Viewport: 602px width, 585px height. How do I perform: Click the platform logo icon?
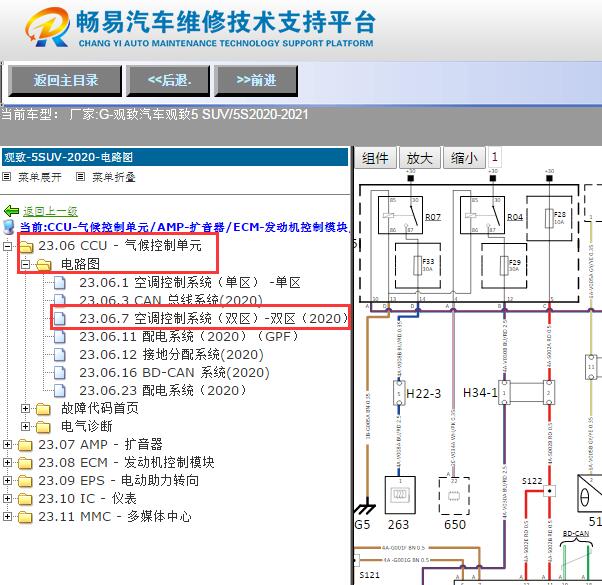coord(47,27)
